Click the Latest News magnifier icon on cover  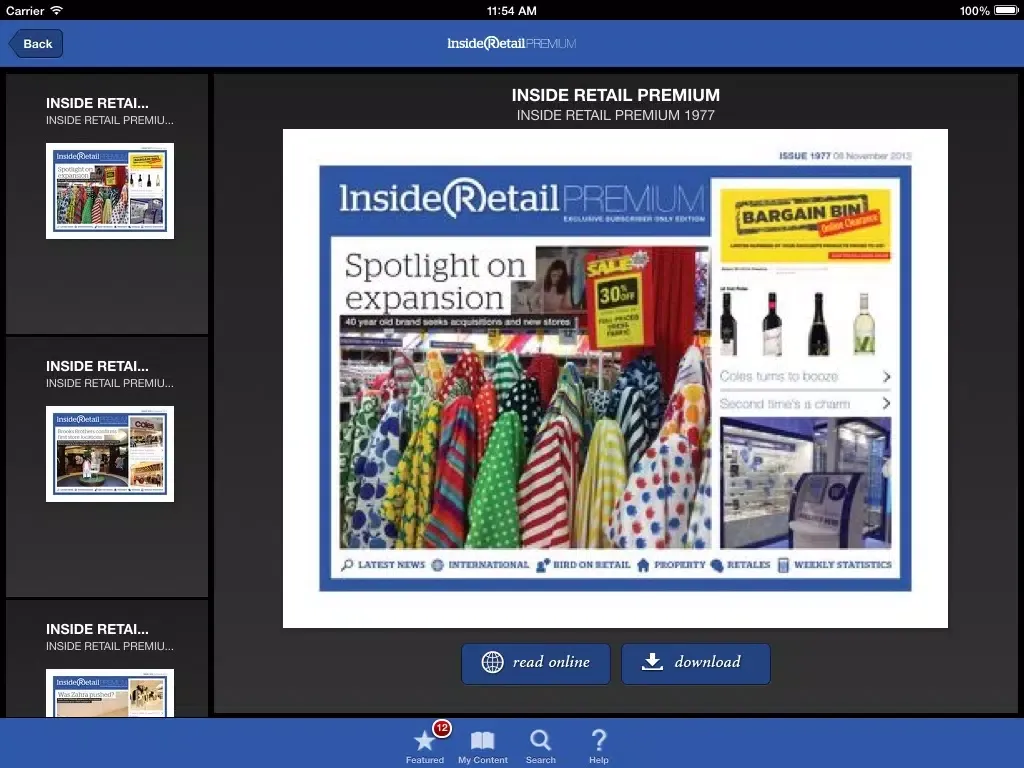[347, 565]
